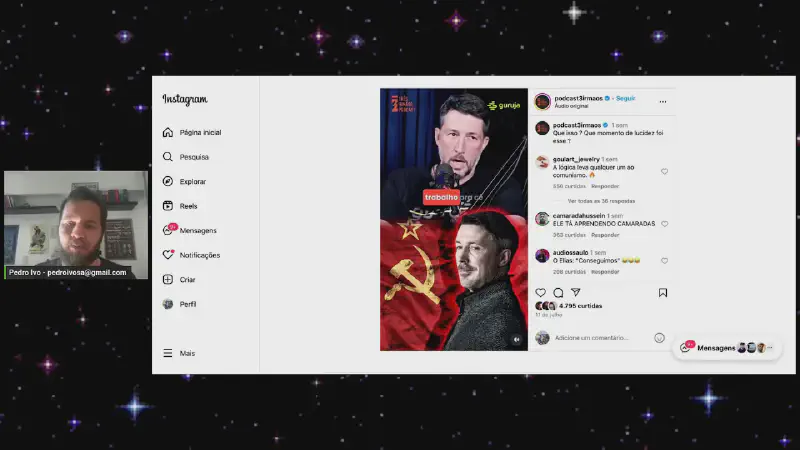Open Mensagens in the sidebar
This screenshot has height=450, width=800.
pos(190,230)
